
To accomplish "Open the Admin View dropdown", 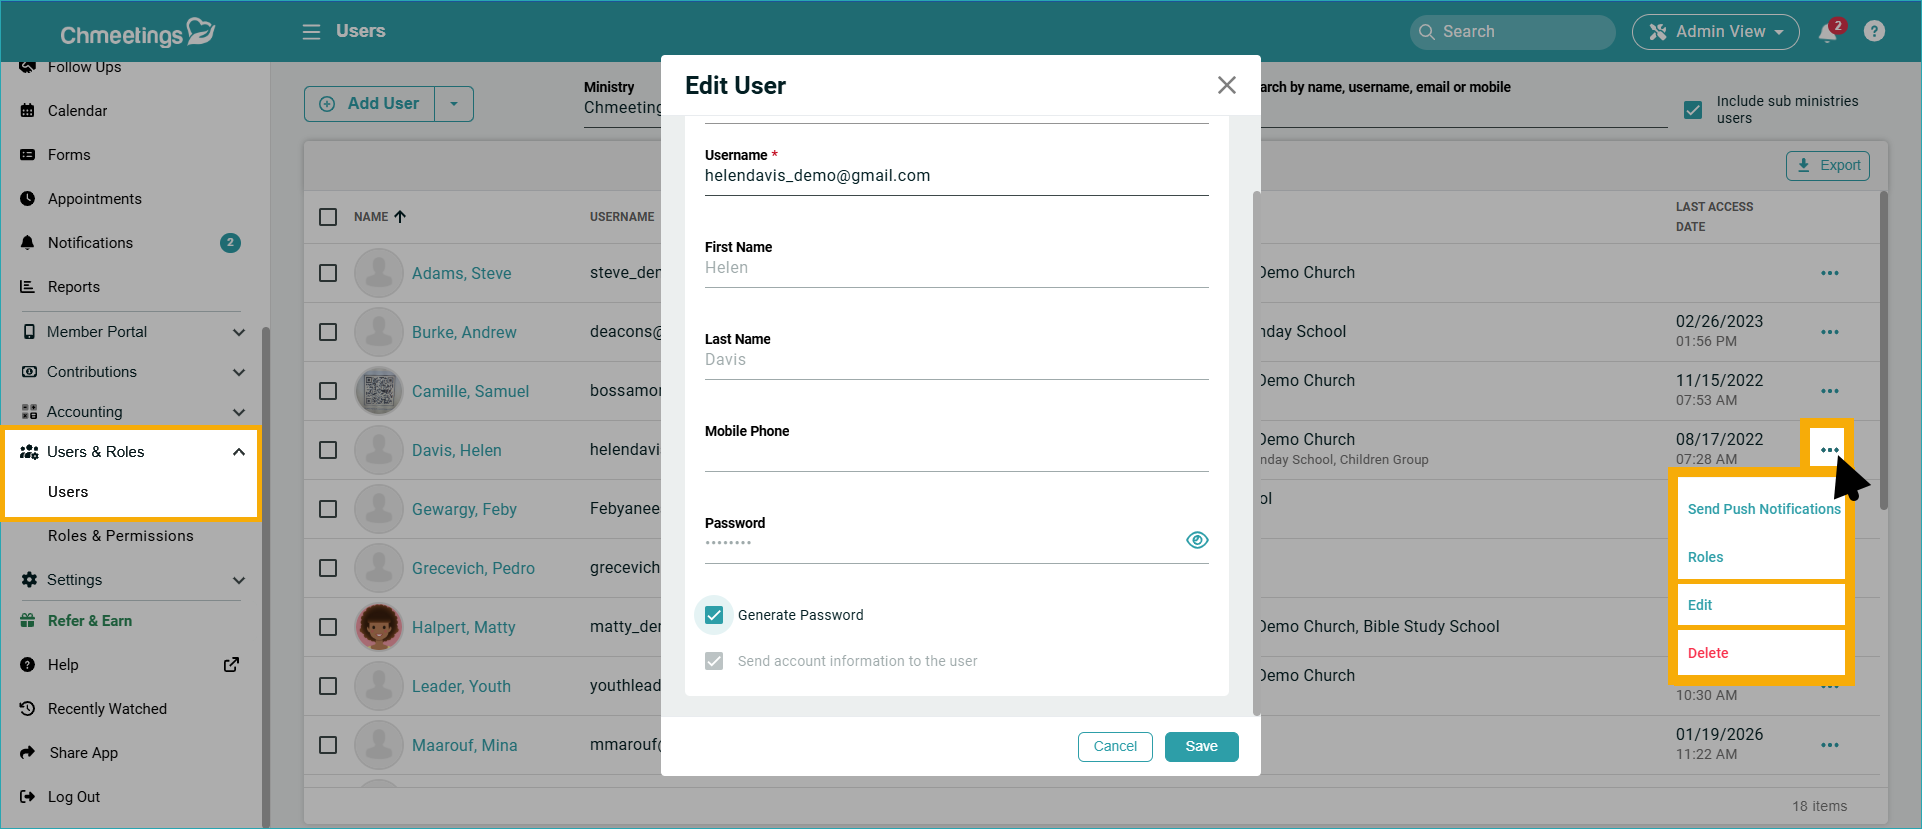I will [x=1715, y=32].
